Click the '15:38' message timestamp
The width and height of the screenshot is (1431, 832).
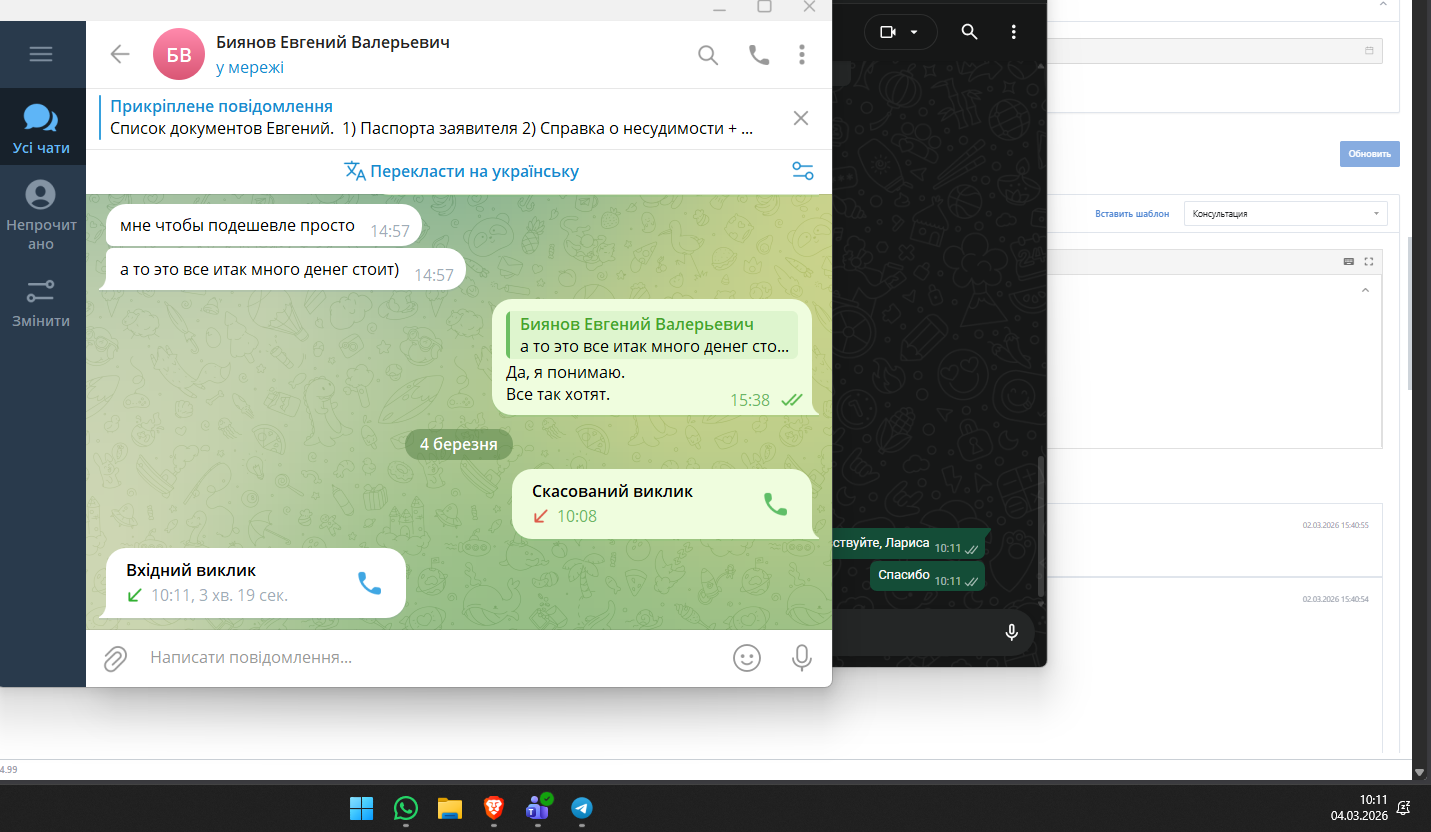point(750,400)
